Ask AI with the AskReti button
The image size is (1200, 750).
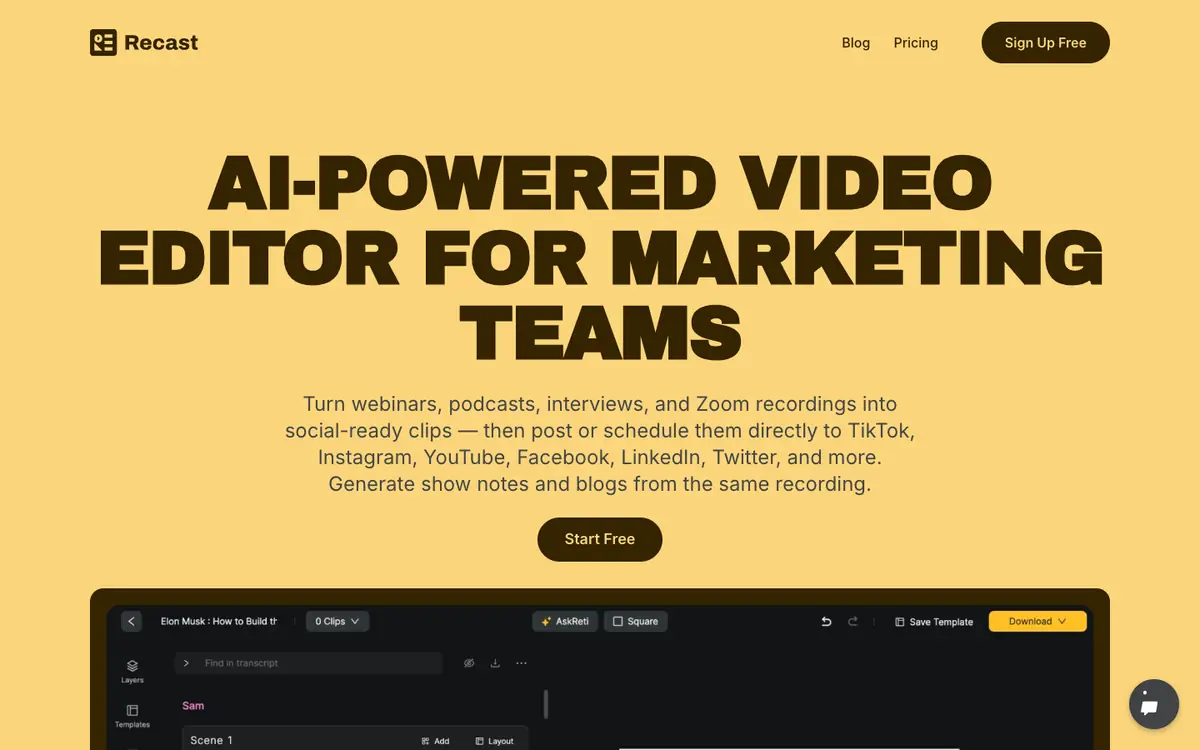tap(563, 621)
